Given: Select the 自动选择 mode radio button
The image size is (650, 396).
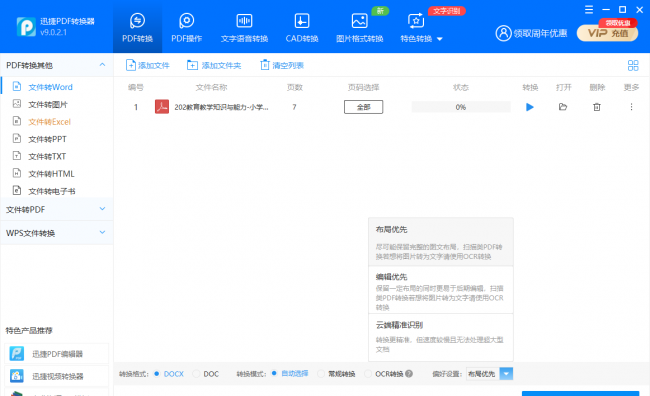Looking at the screenshot, I should click(274, 373).
